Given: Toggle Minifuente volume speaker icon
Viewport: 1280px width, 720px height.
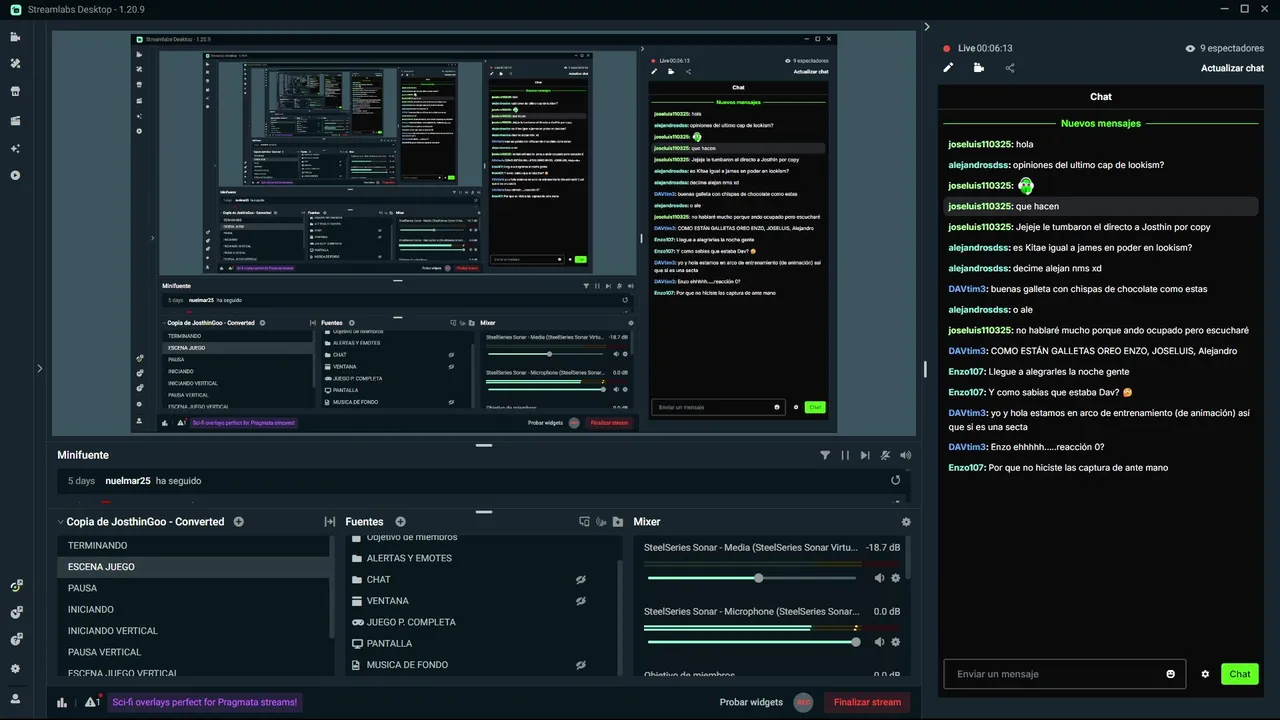Looking at the screenshot, I should point(905,455).
